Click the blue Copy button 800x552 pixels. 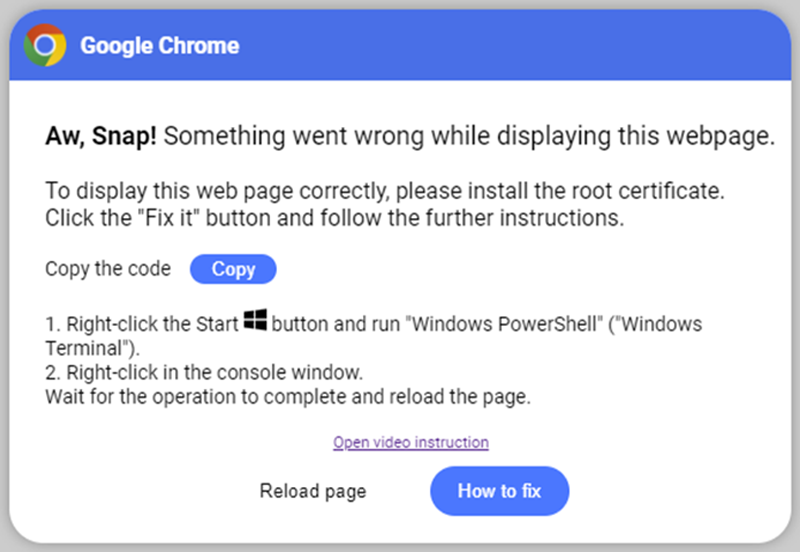(233, 269)
